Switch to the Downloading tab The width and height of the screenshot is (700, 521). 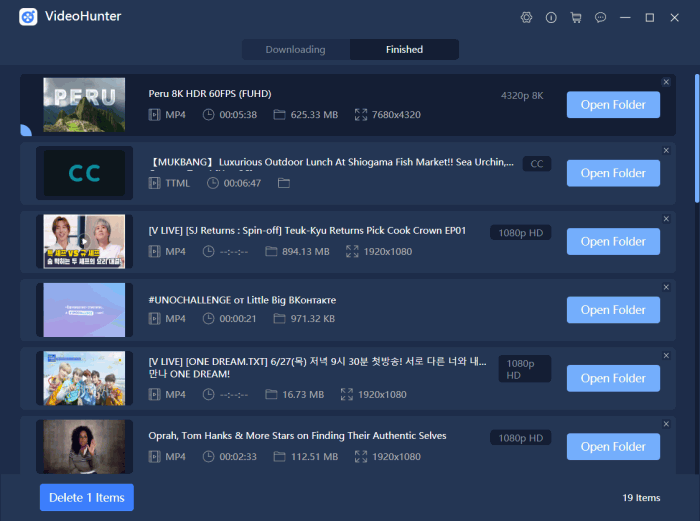tap(296, 50)
